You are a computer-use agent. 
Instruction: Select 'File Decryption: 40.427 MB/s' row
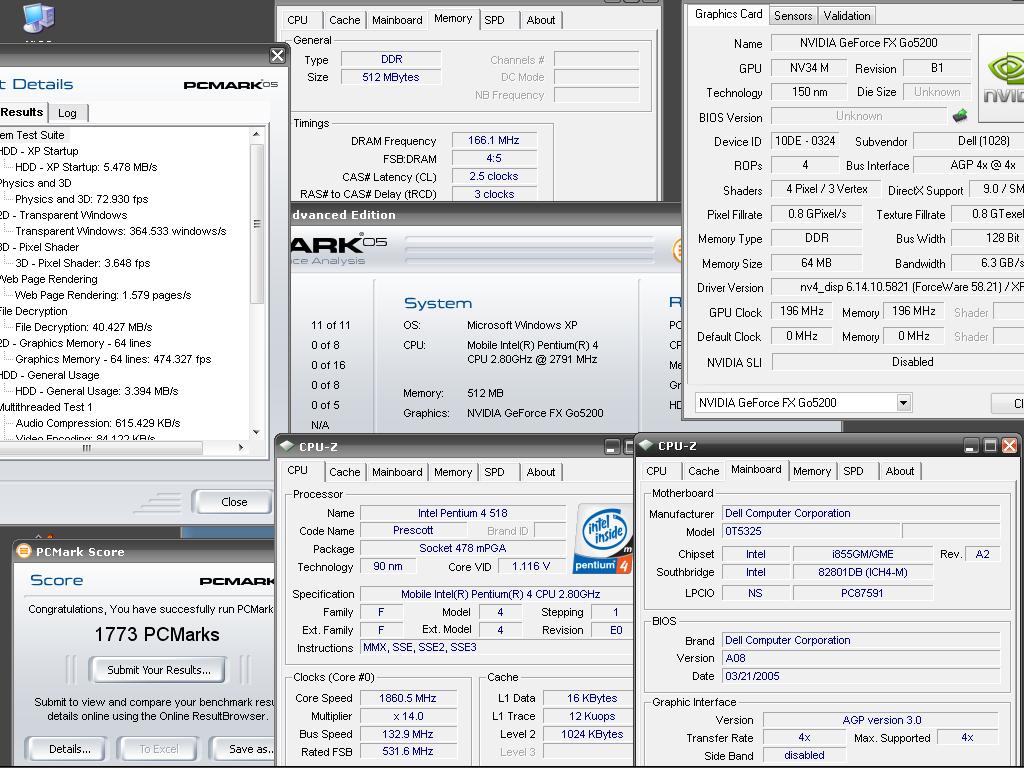[x=84, y=327]
